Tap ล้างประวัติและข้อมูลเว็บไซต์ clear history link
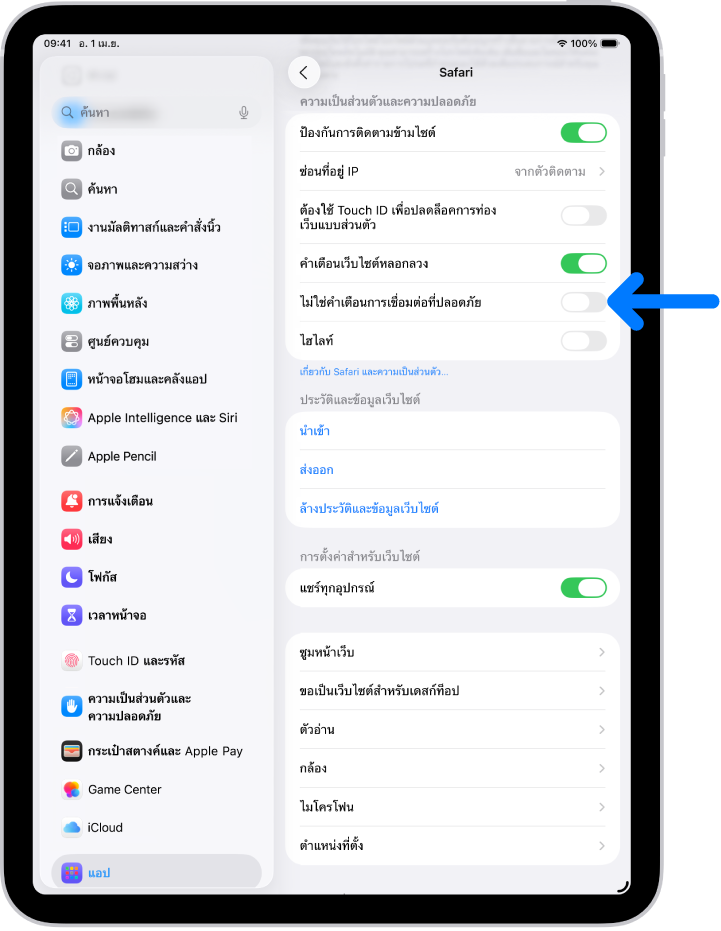Screen dimensions: 721x931 coord(369,509)
